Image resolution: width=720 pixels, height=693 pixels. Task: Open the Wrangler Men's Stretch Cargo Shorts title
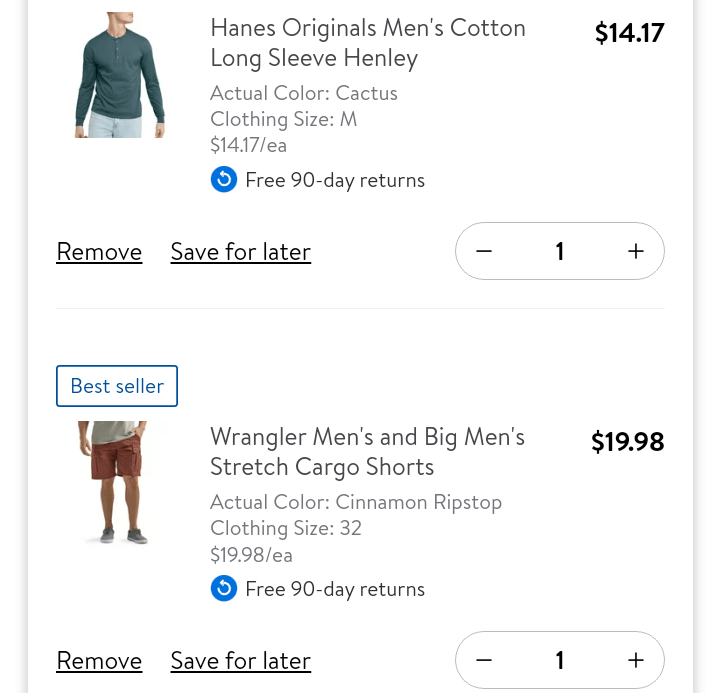tap(367, 452)
